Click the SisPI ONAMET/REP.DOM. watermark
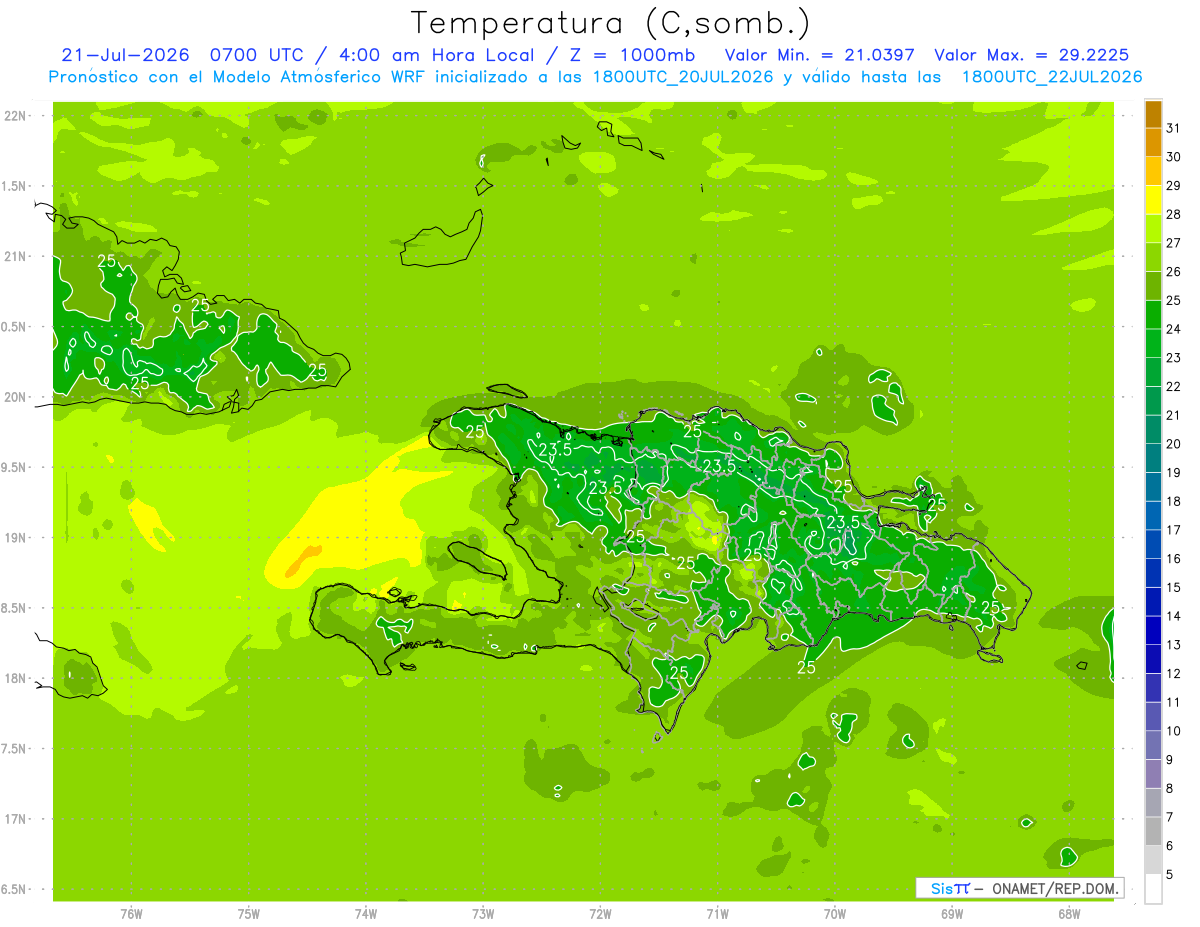 (1019, 888)
